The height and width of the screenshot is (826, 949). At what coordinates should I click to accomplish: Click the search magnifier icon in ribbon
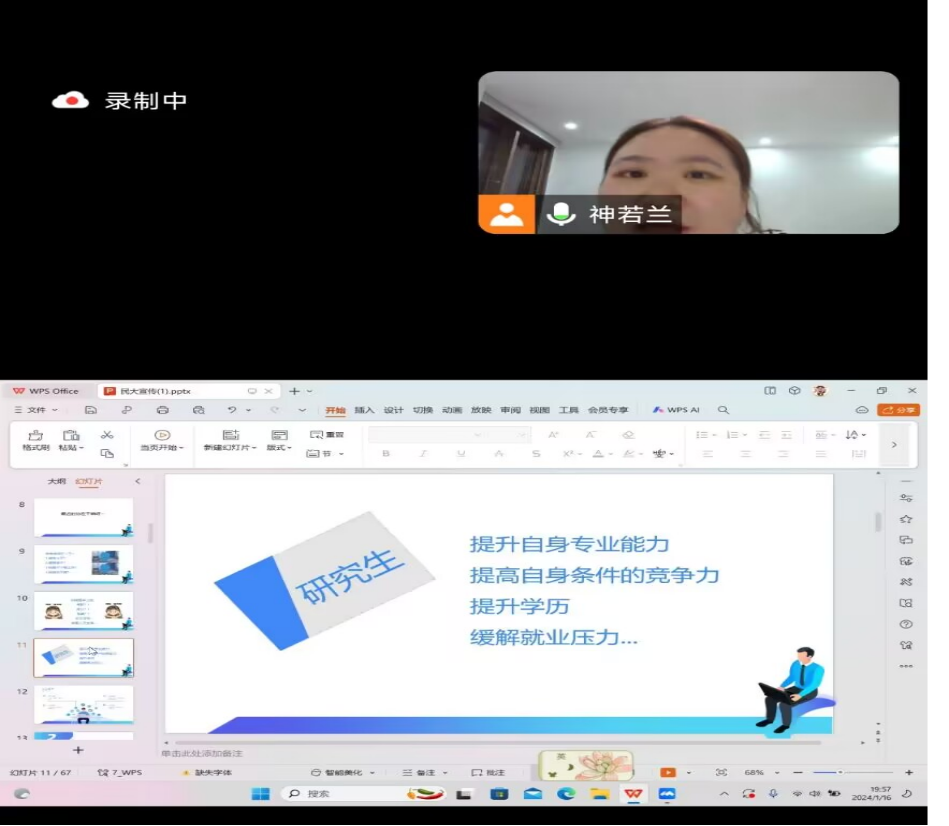[723, 410]
